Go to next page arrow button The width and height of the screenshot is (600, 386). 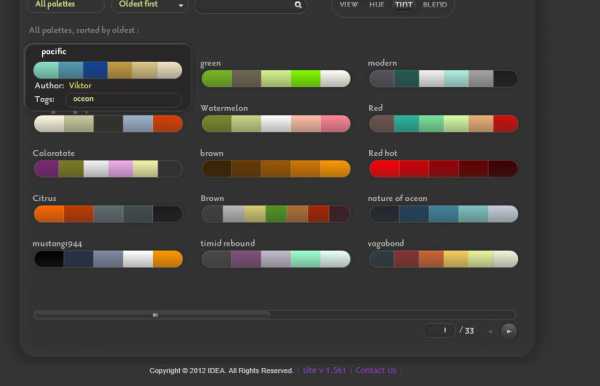click(509, 331)
